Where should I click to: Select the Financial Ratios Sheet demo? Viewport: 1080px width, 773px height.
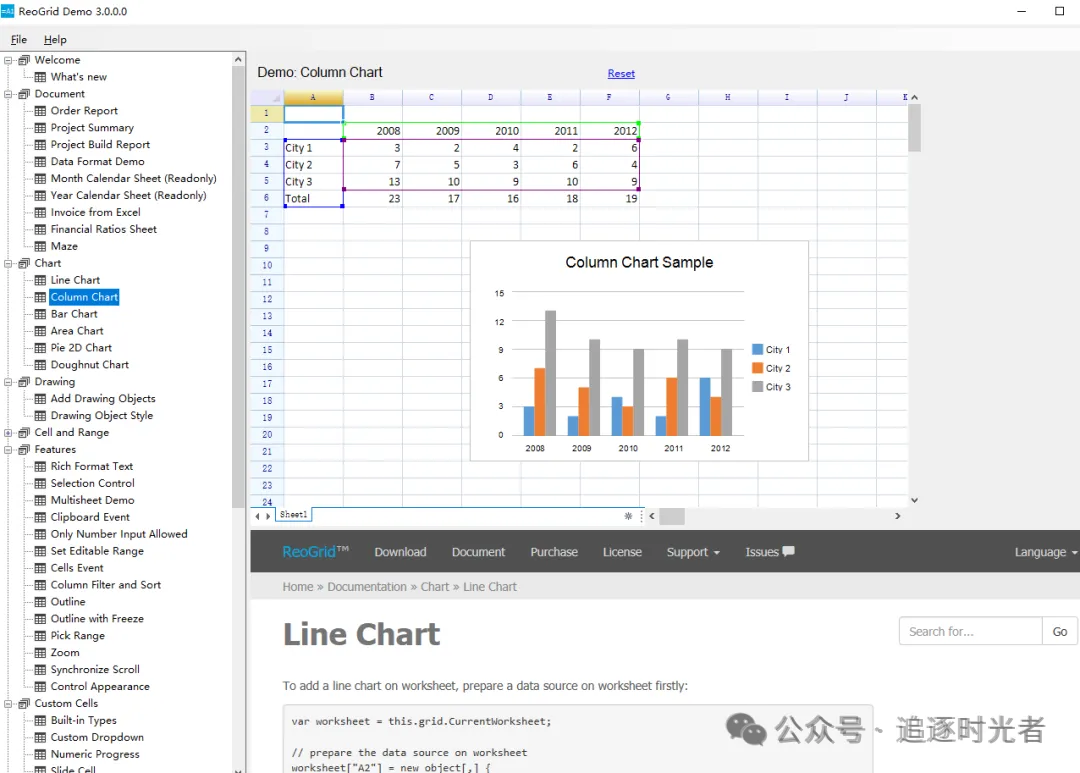coord(103,229)
